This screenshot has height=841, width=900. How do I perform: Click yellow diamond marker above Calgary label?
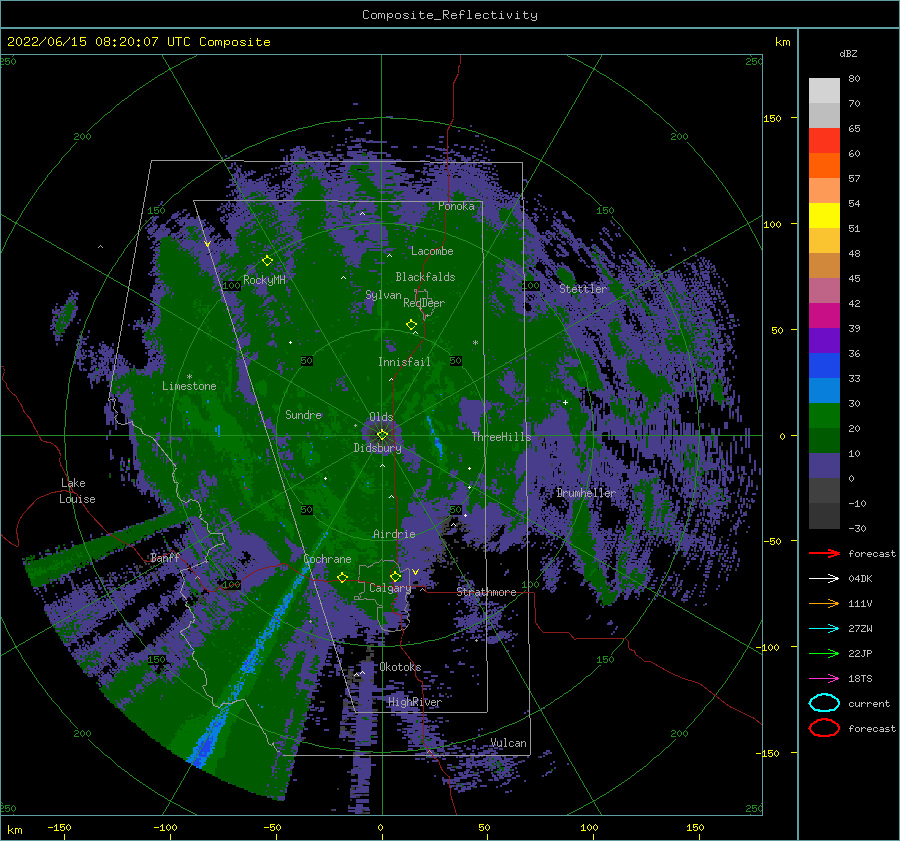click(395, 576)
